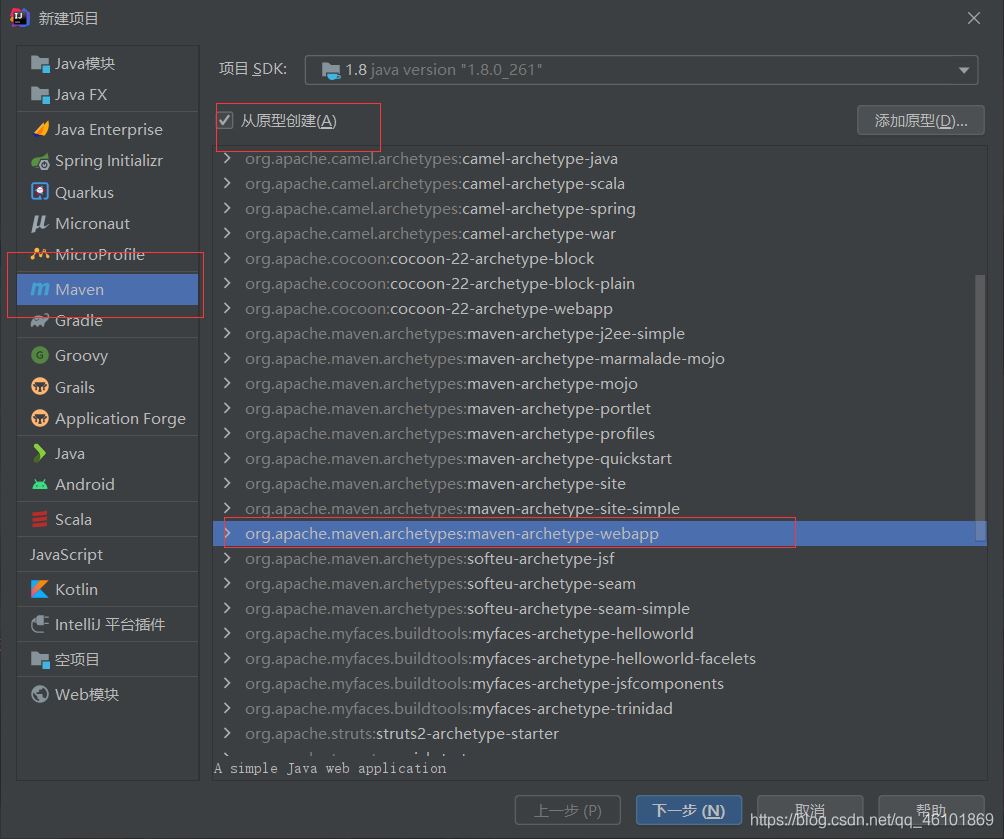Screen dimensions: 1004x839
Task: Click the Web模块 globe icon
Action: click(x=40, y=694)
